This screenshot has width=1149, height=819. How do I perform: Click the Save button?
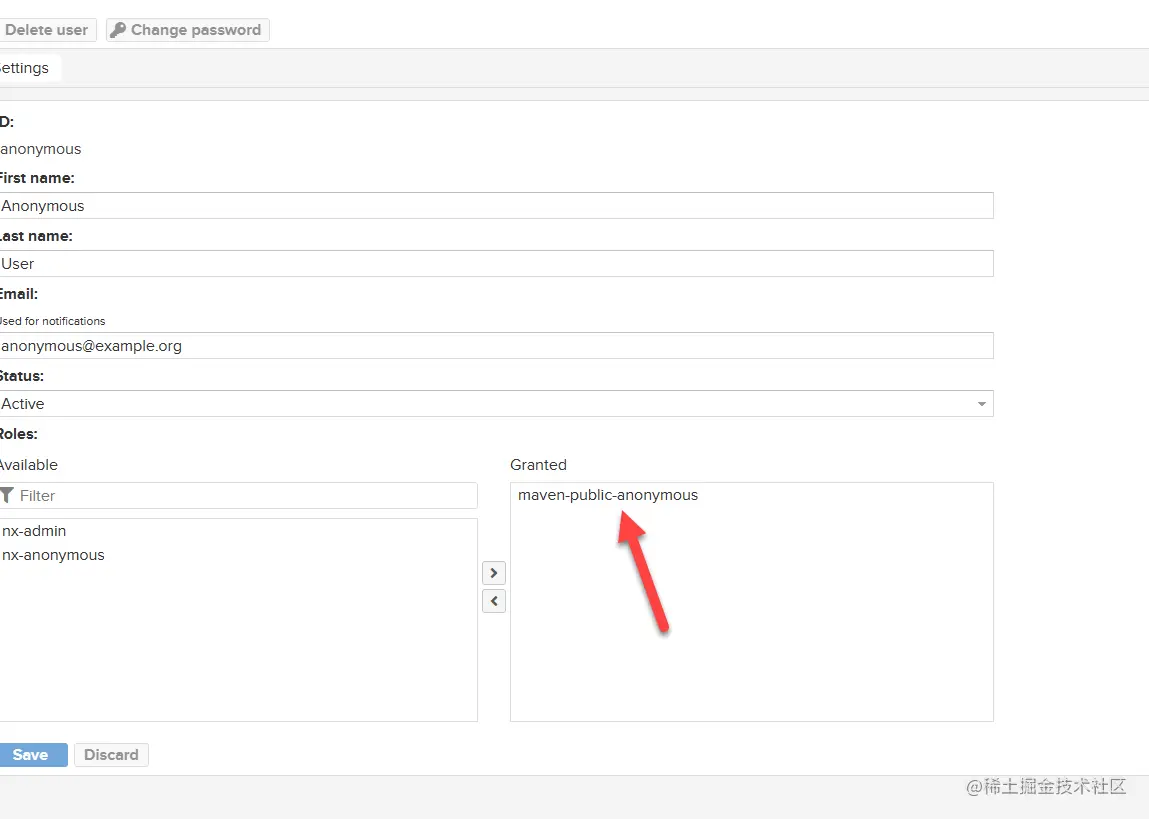[x=32, y=755]
